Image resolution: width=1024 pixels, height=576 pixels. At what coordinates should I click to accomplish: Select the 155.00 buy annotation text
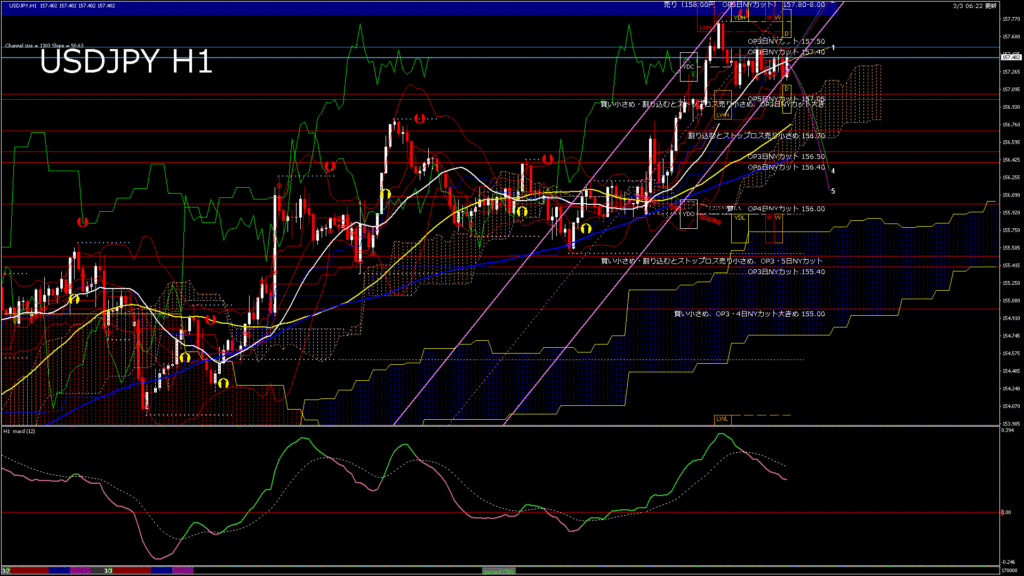click(x=749, y=313)
